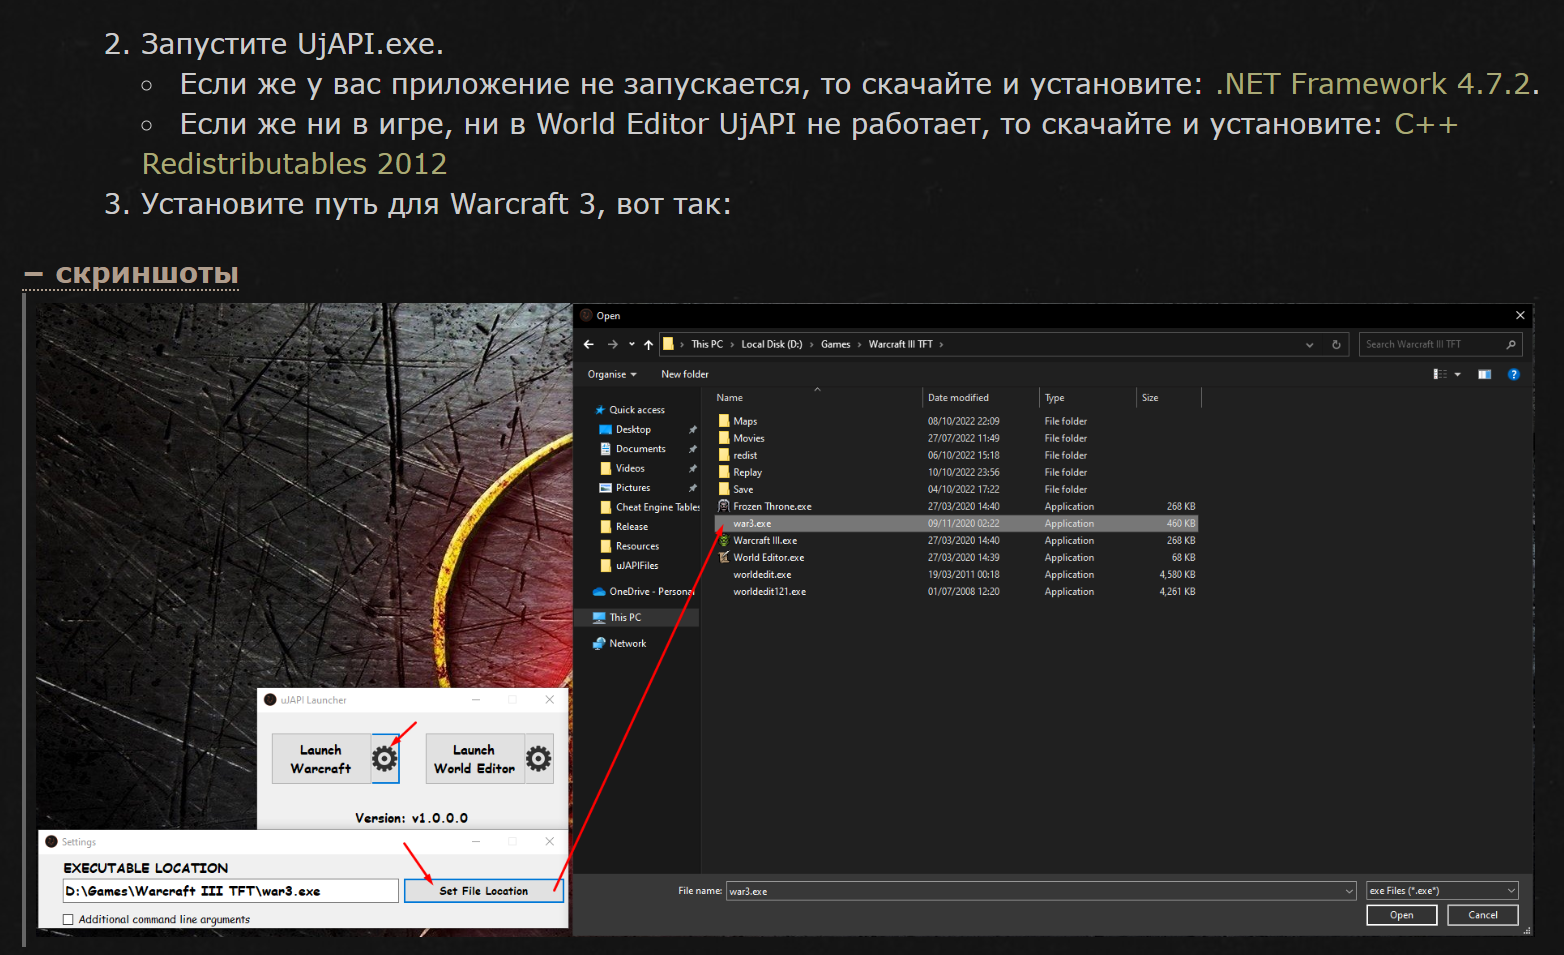
Task: Click the Warcraft III.exe file icon
Action: coord(724,540)
